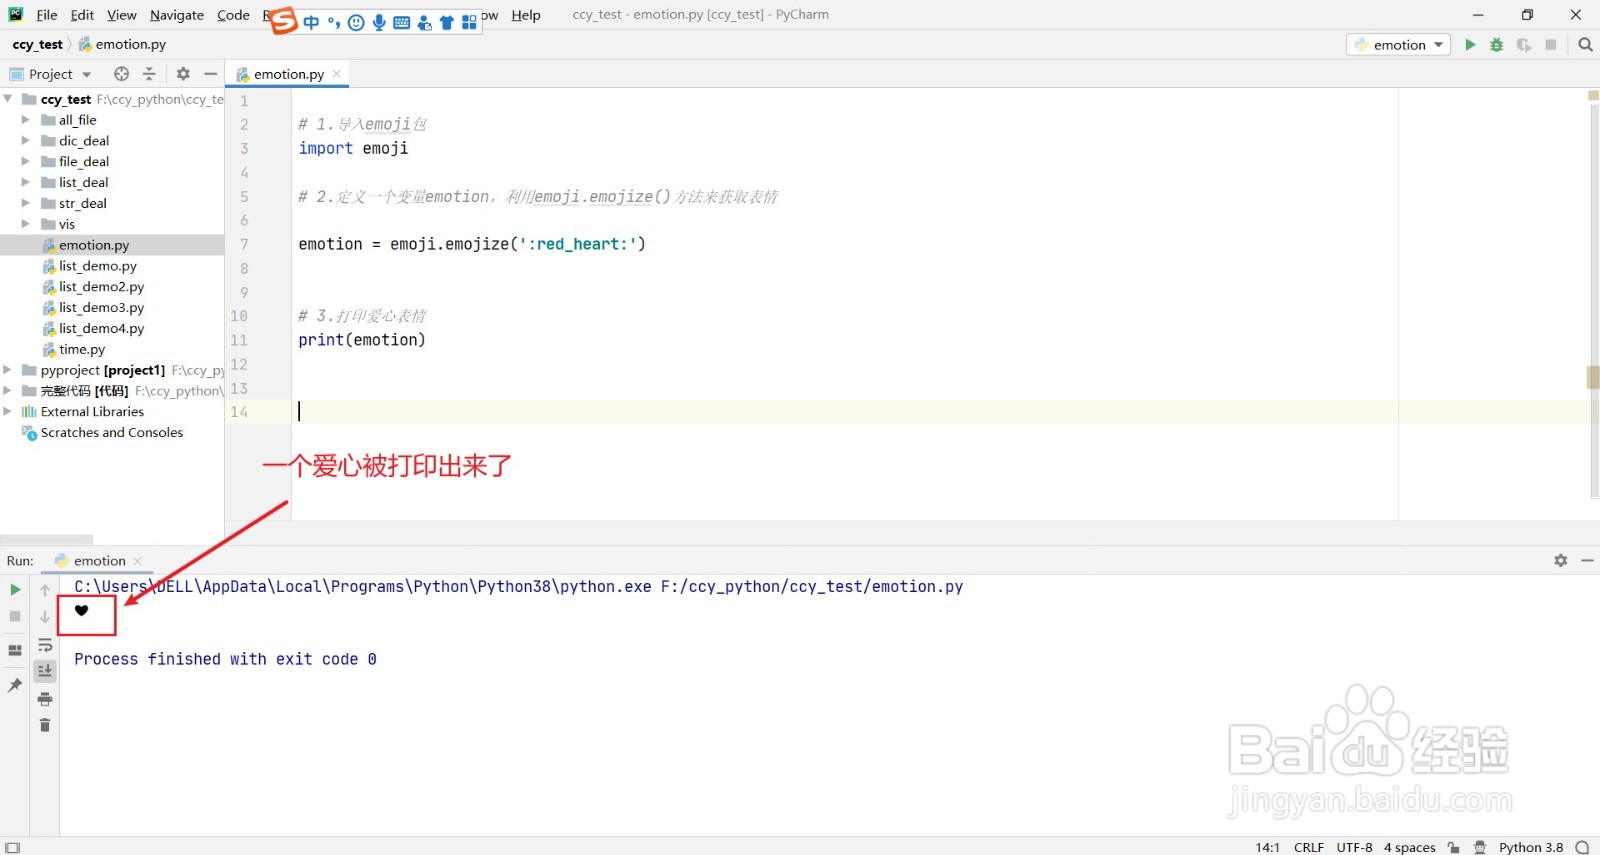Expand the vis folder
The width and height of the screenshot is (1600, 855).
click(x=26, y=224)
